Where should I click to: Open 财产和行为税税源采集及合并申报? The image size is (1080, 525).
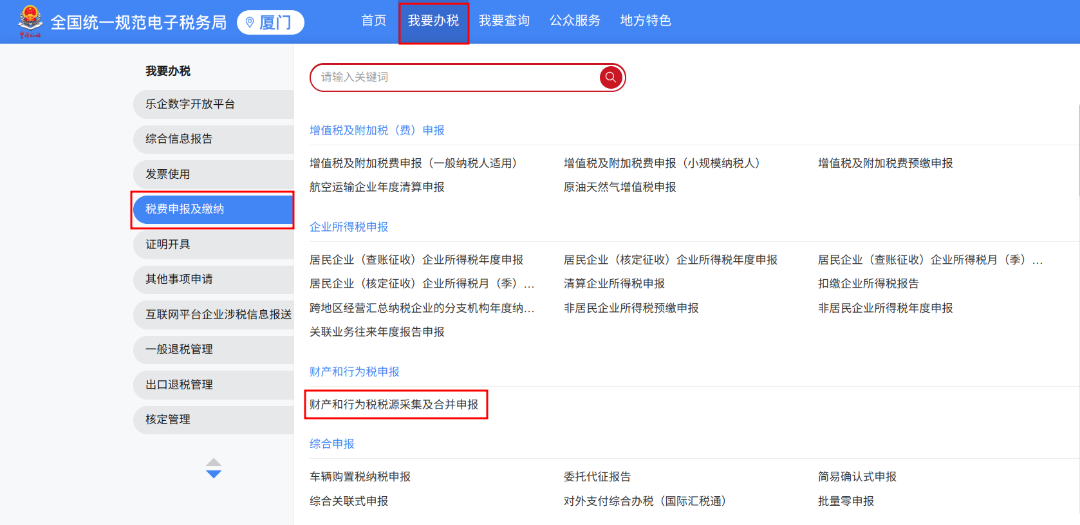point(394,405)
